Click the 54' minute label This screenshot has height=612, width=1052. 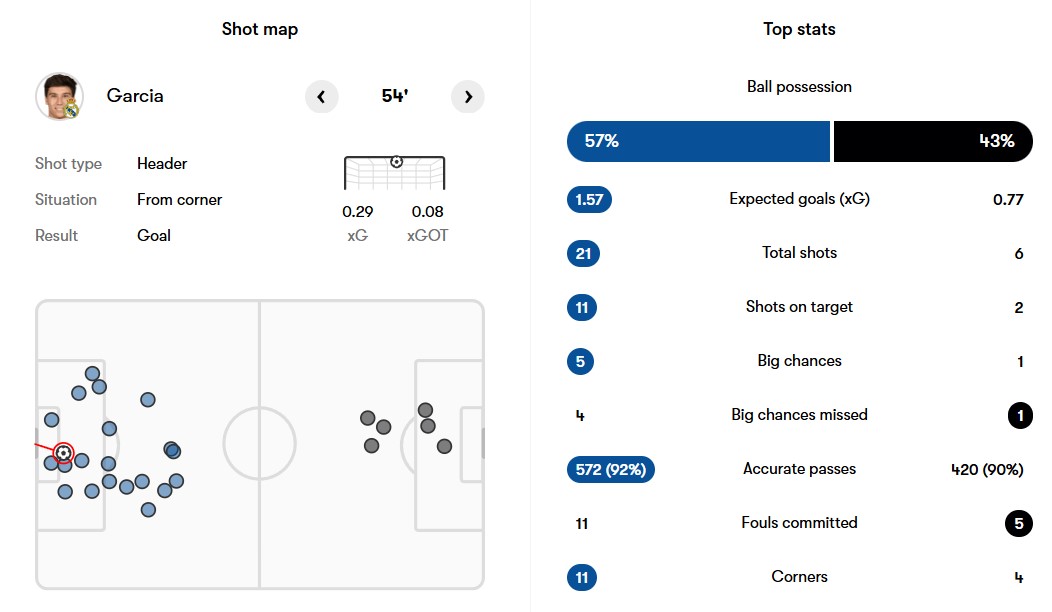tap(395, 96)
